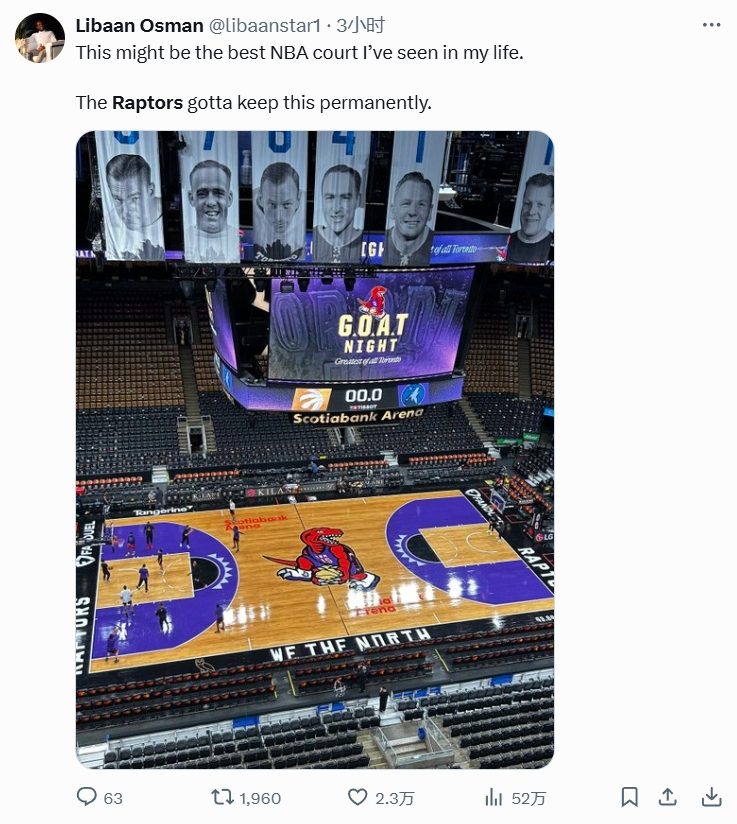The width and height of the screenshot is (737, 824).
Task: Click the reply speech bubble icon
Action: coord(87,797)
